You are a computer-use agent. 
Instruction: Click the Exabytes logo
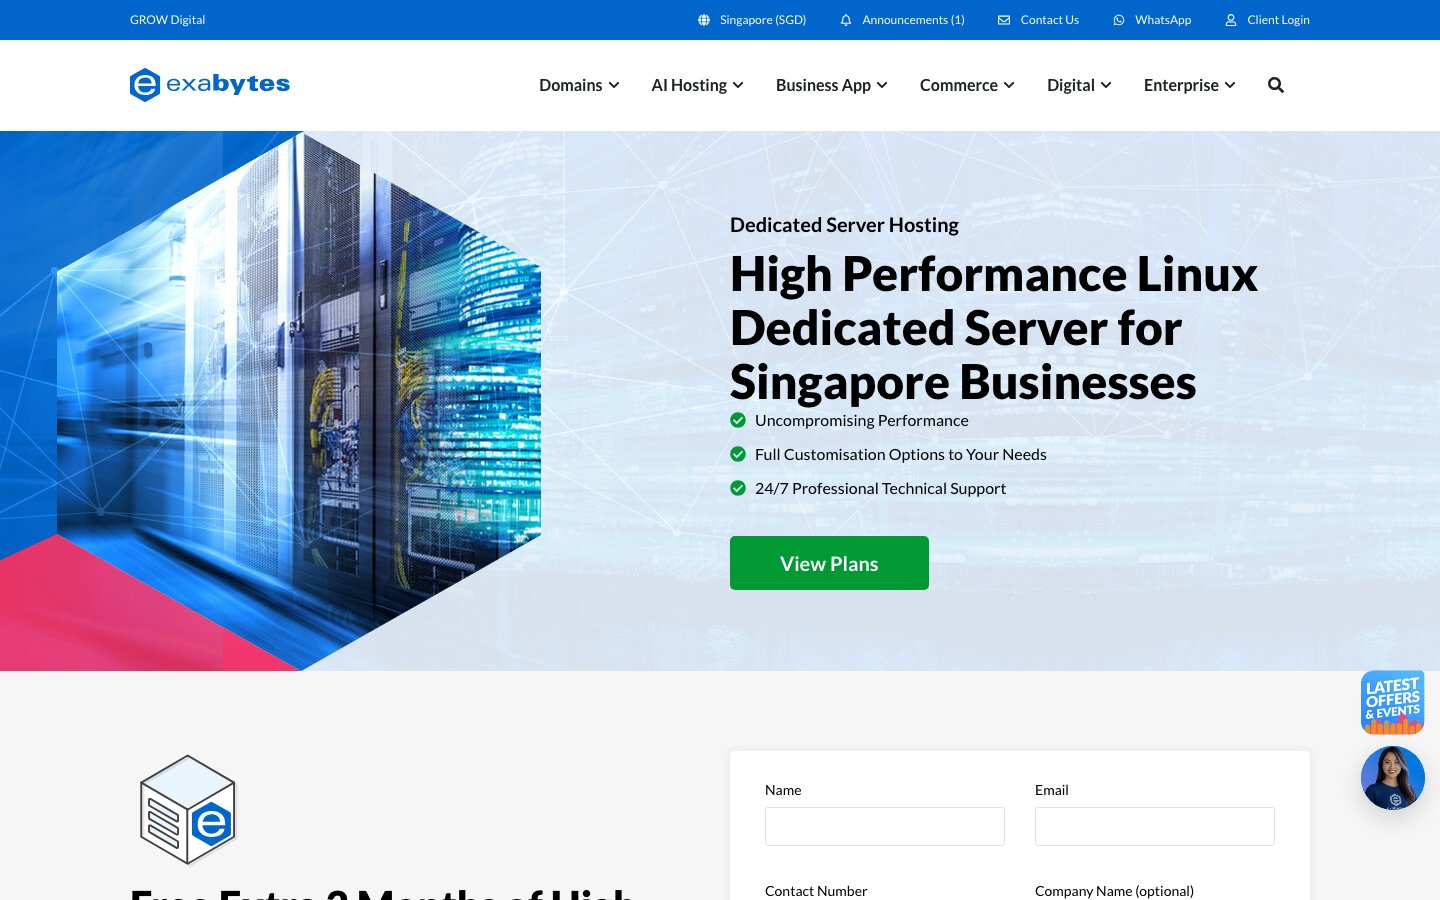[x=210, y=85]
